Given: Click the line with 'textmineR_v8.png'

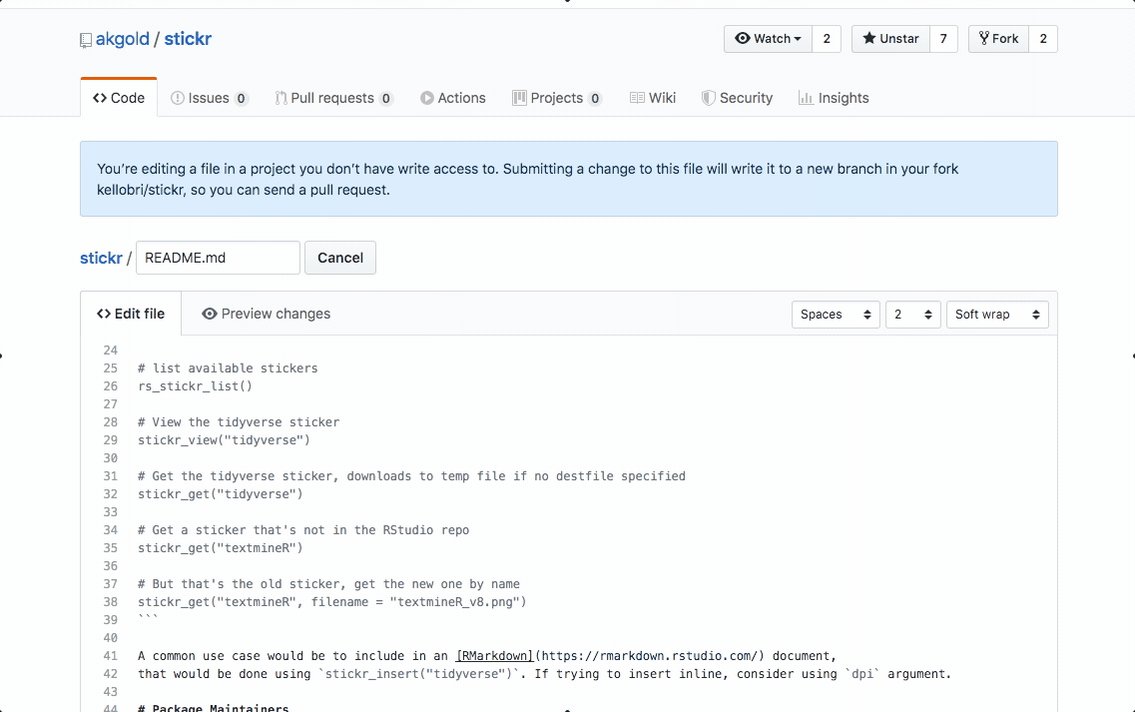Looking at the screenshot, I should coord(332,602).
